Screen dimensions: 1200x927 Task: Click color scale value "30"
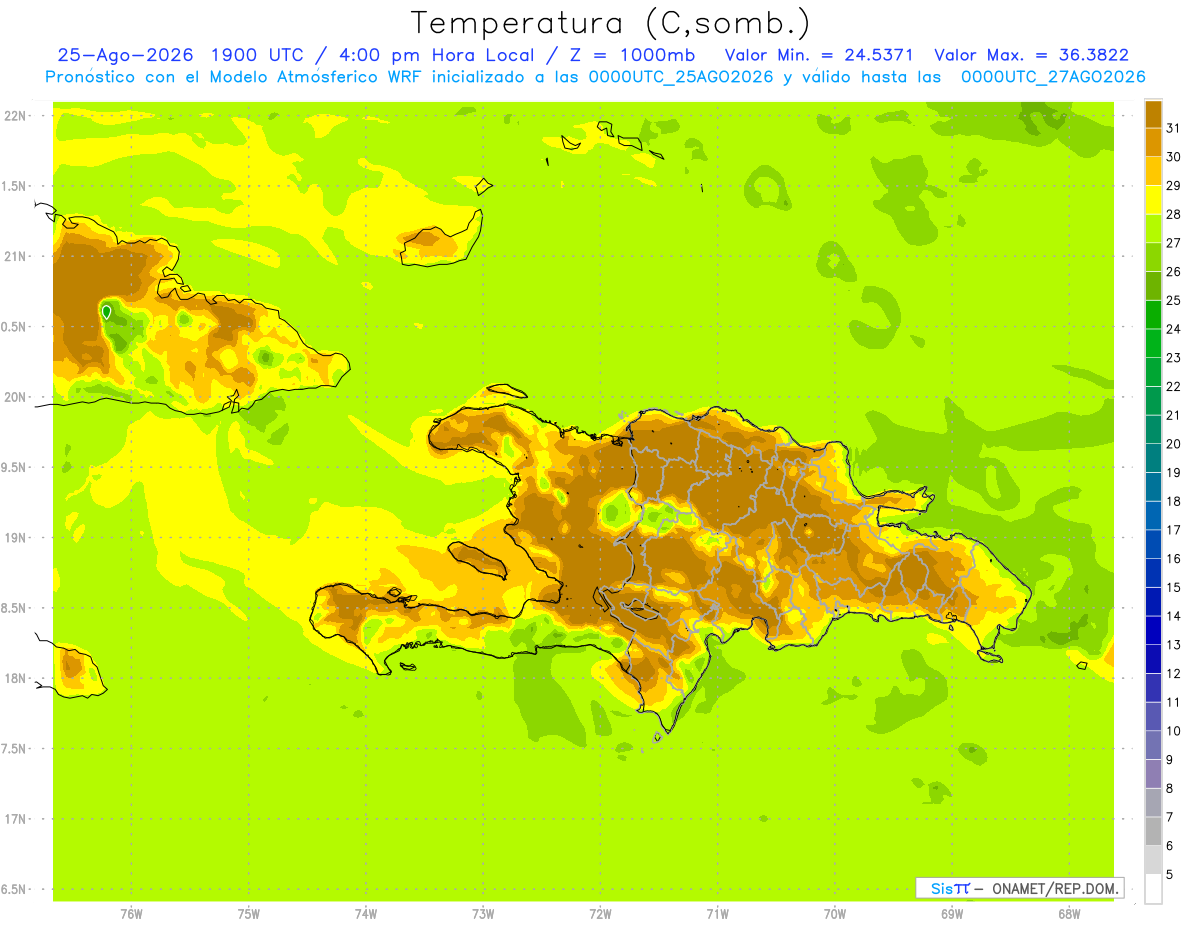[1174, 157]
